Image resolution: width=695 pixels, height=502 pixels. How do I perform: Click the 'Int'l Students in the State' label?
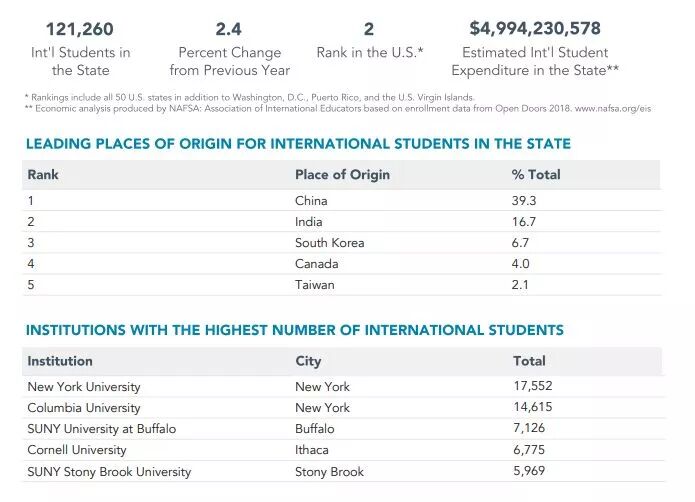tap(81, 61)
